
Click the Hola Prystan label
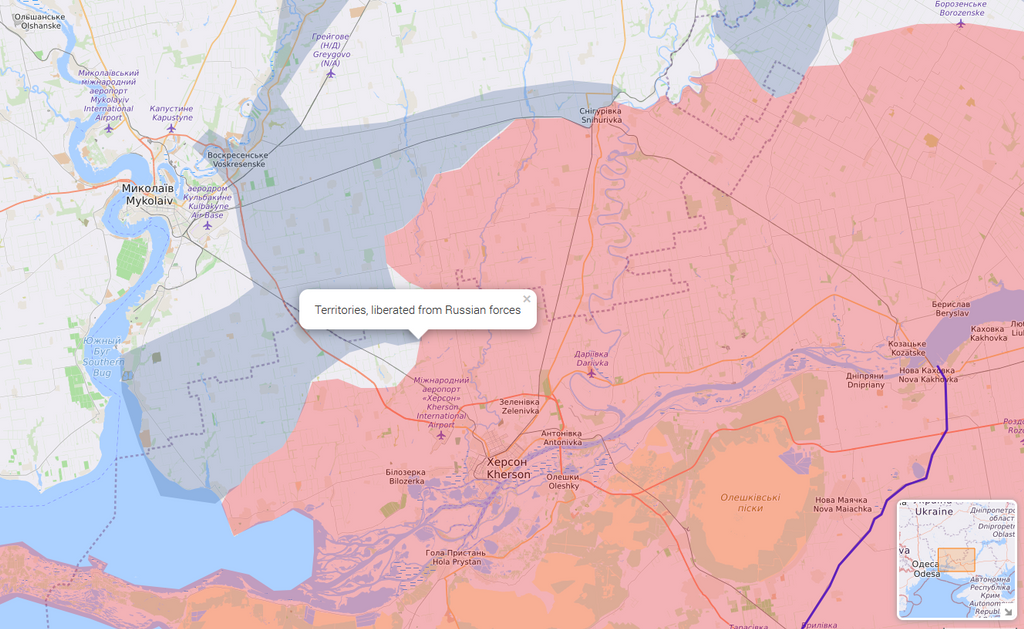pos(455,557)
